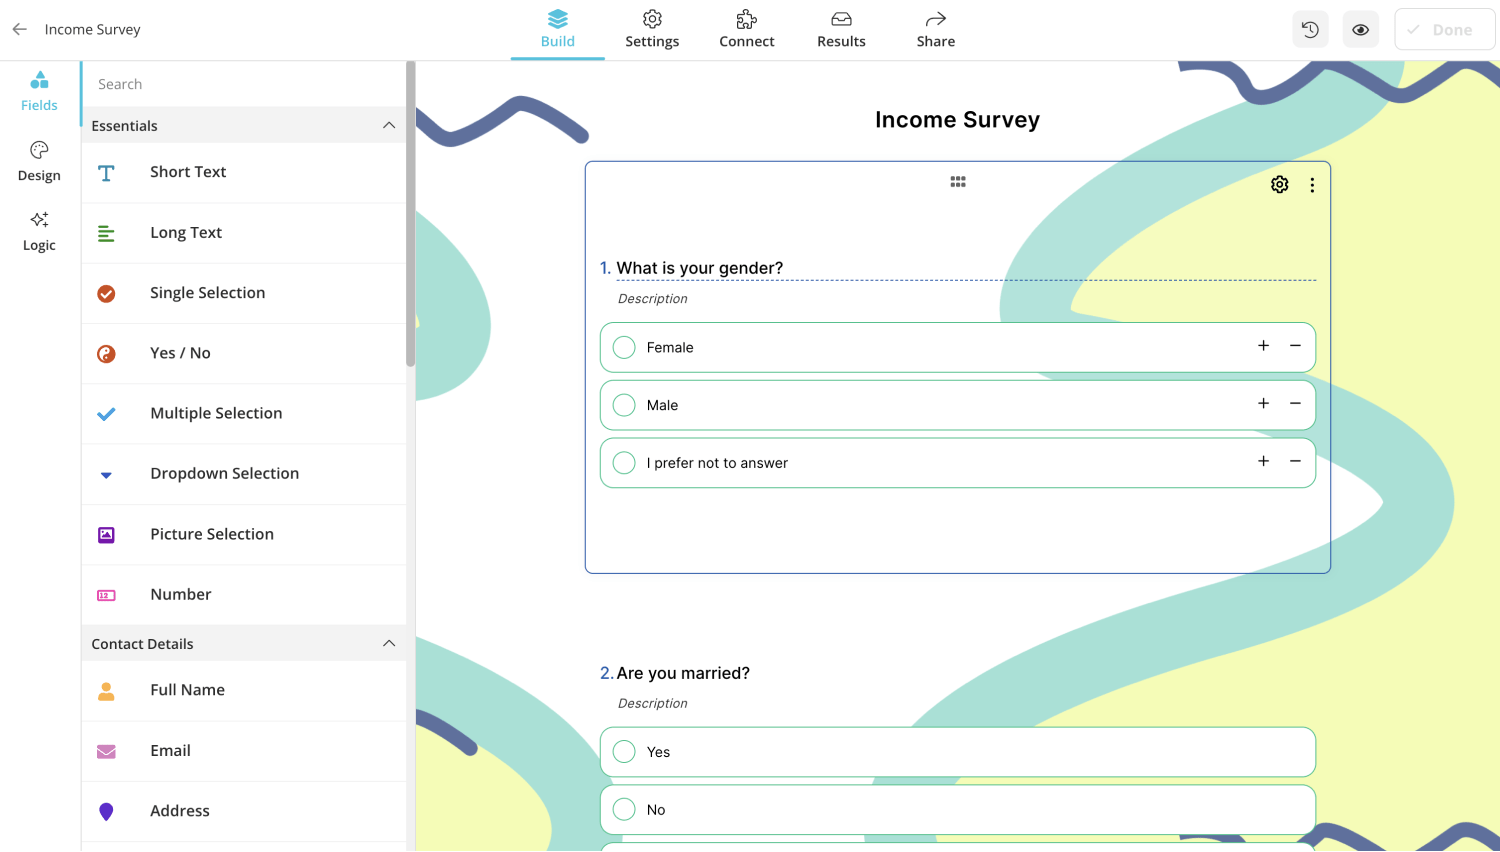Click the fields search box
The image size is (1500, 852).
coord(243,84)
